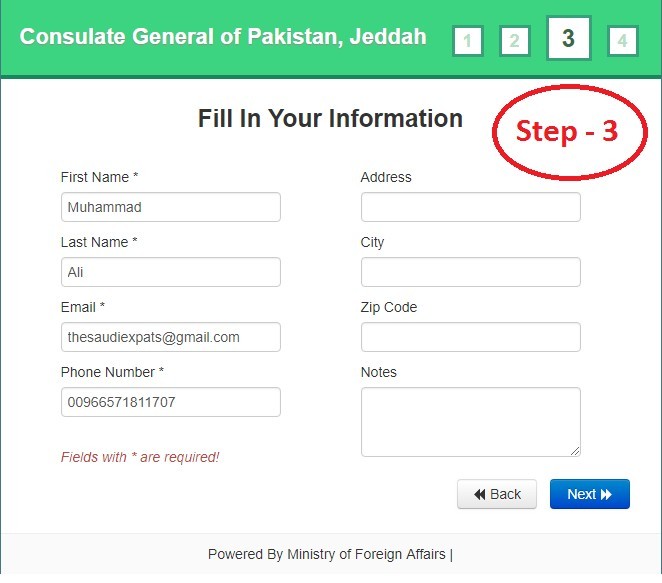This screenshot has height=583, width=662.
Task: Go to step 2 indicator
Action: click(x=514, y=41)
